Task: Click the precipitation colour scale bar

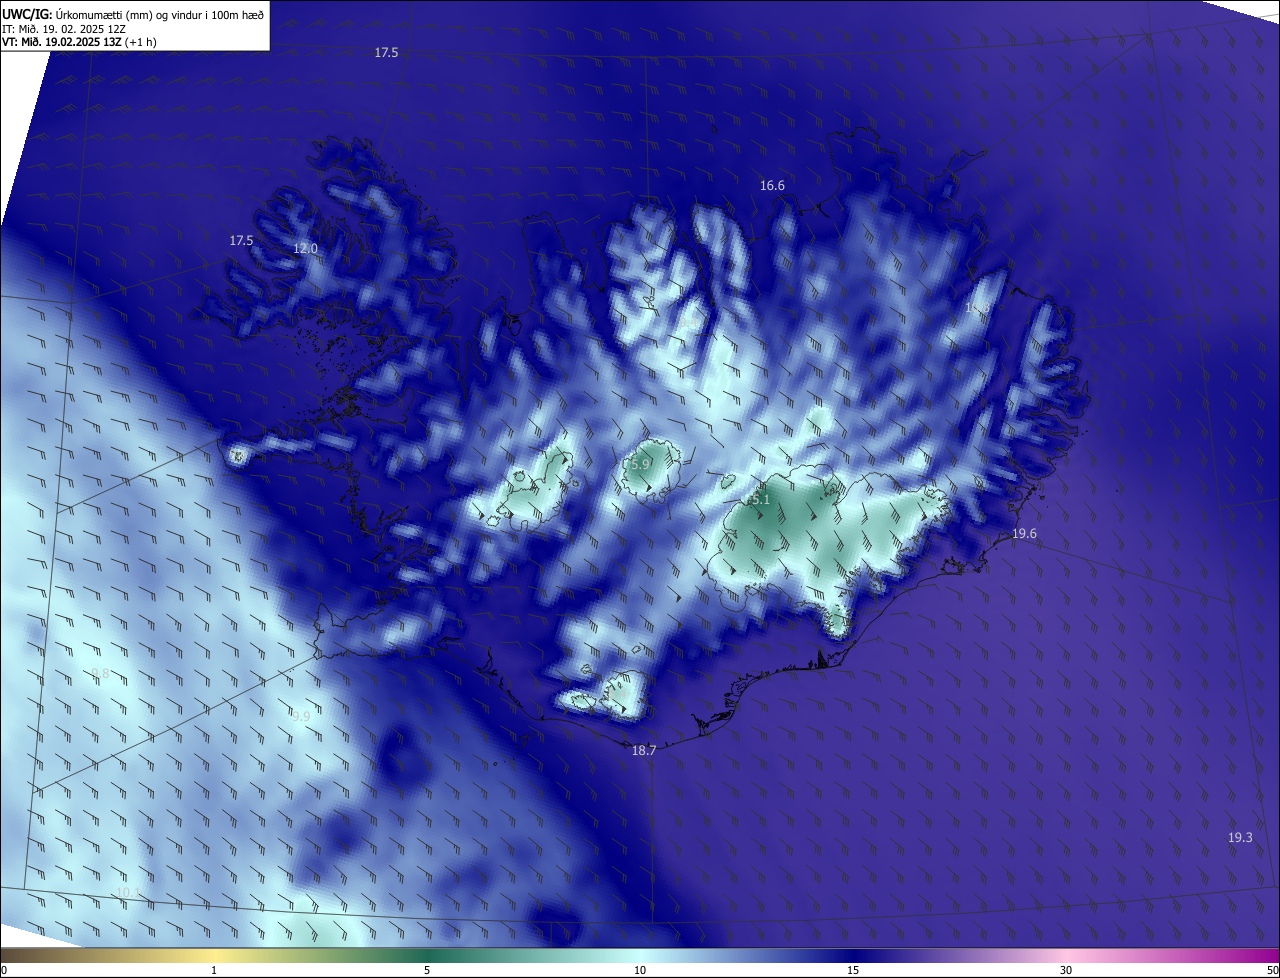Action: pos(640,955)
